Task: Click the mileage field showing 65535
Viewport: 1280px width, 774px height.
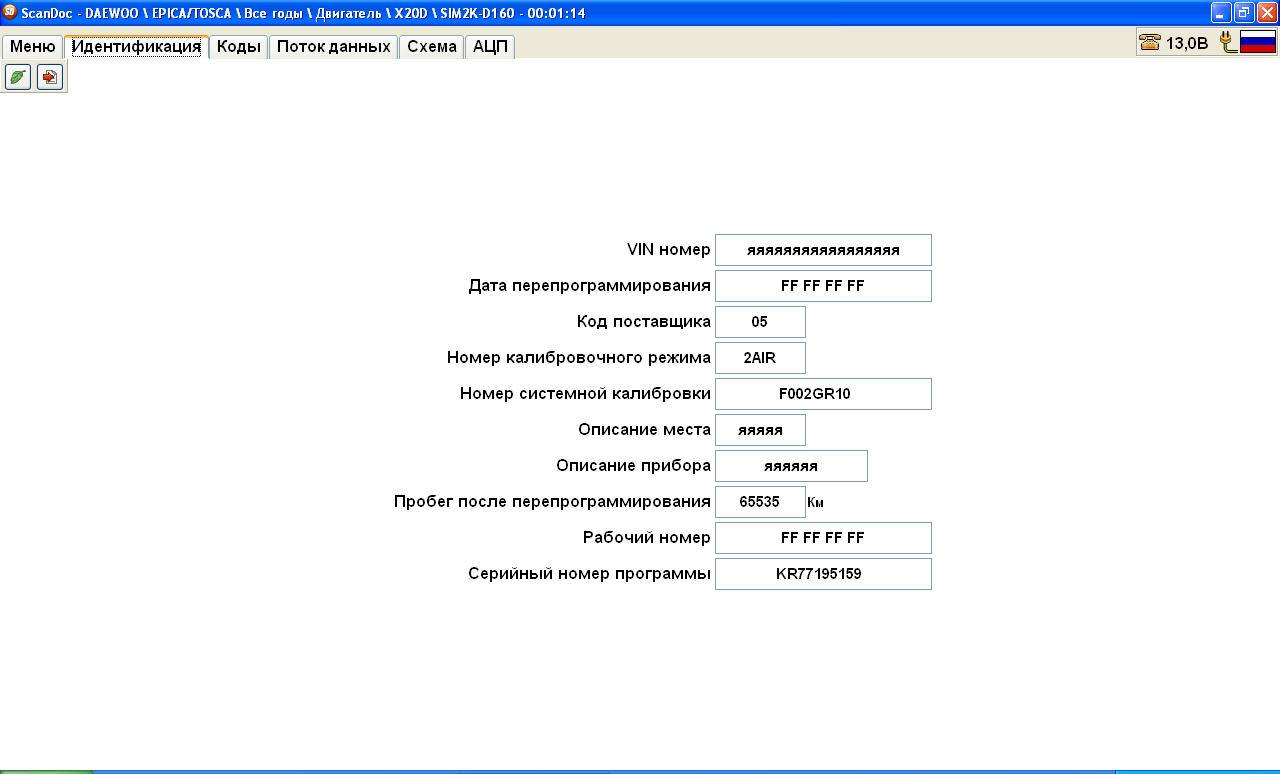Action: 760,502
